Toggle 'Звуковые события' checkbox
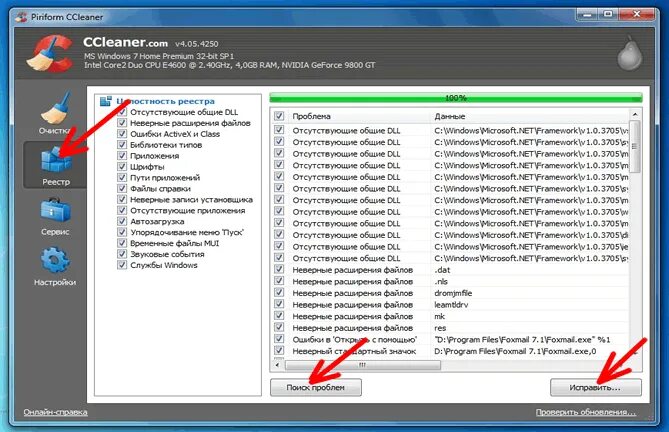Viewport: 669px width, 432px height. click(122, 254)
